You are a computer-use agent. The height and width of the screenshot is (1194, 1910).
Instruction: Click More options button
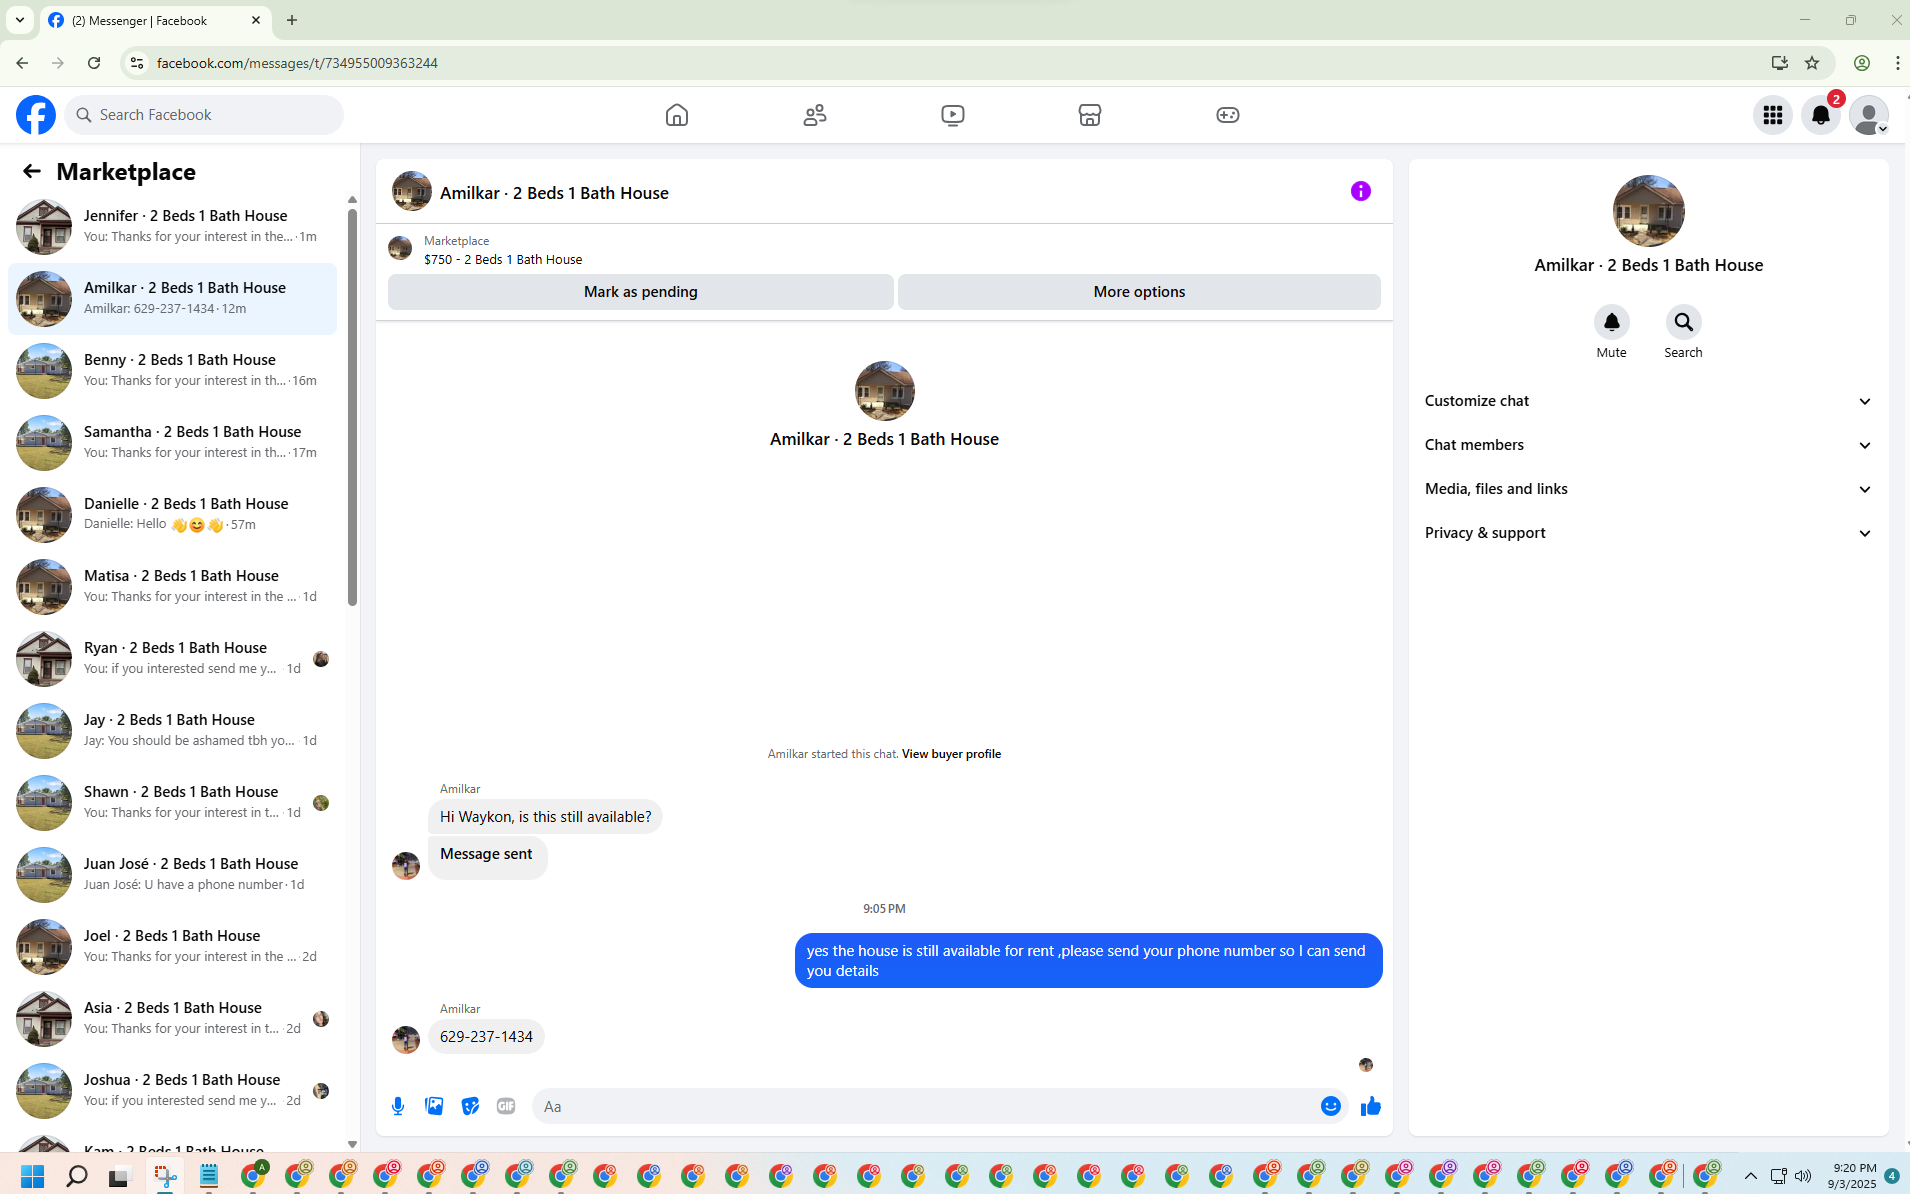[x=1139, y=292]
